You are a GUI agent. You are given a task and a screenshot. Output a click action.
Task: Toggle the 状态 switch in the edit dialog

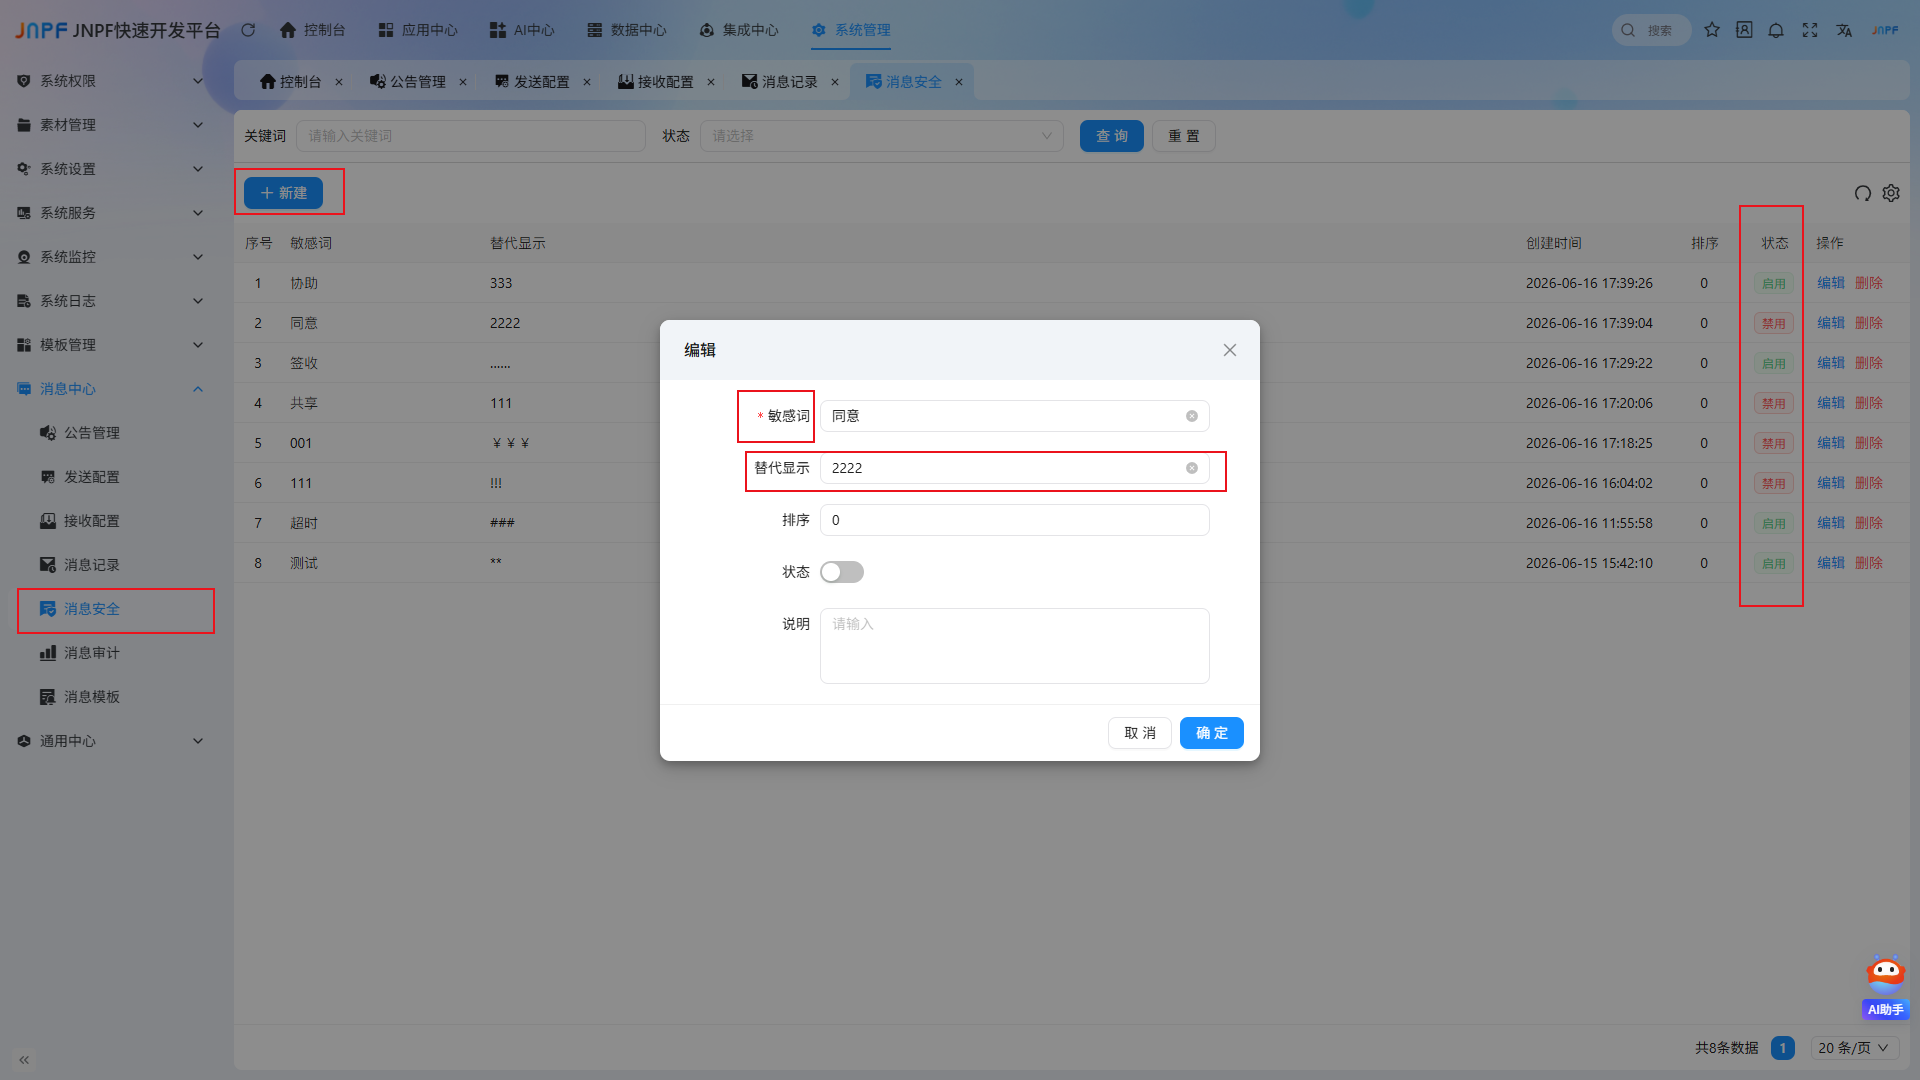point(842,572)
